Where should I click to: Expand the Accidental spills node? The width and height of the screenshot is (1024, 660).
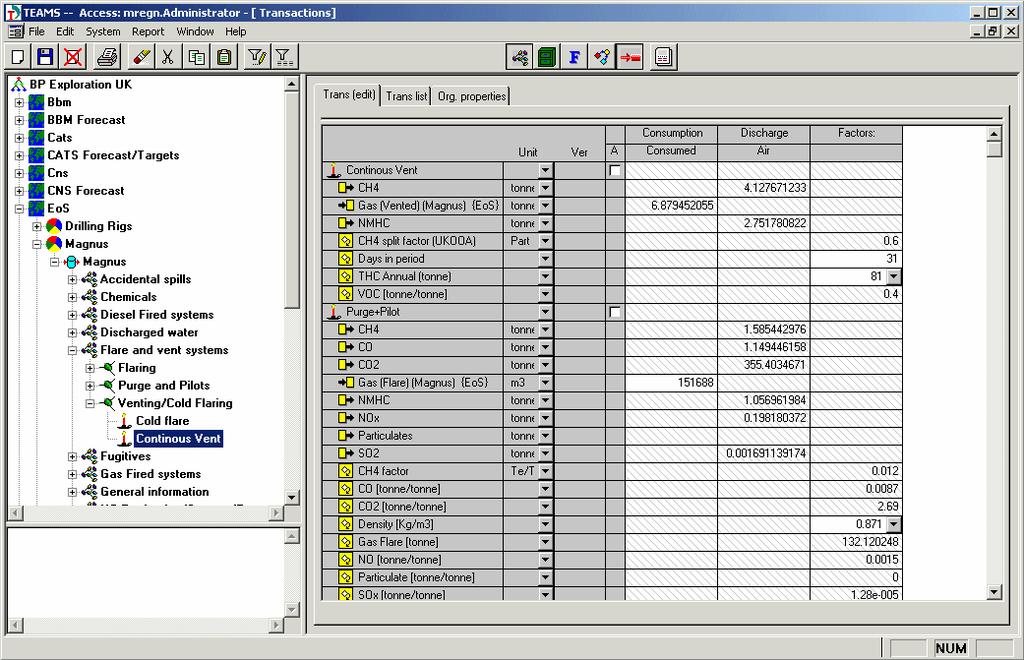click(72, 279)
